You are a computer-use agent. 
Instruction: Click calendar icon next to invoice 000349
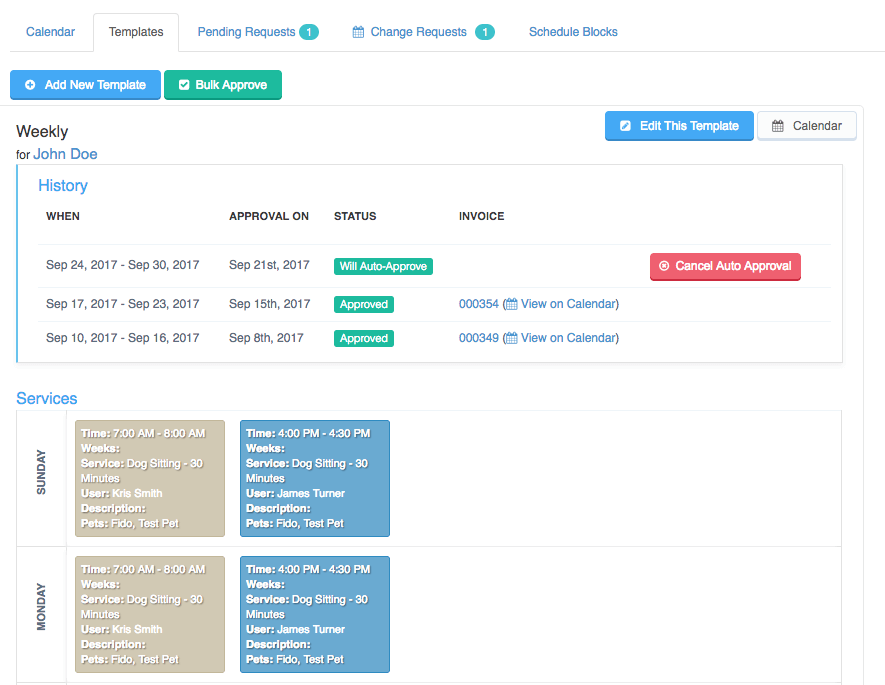click(x=511, y=338)
